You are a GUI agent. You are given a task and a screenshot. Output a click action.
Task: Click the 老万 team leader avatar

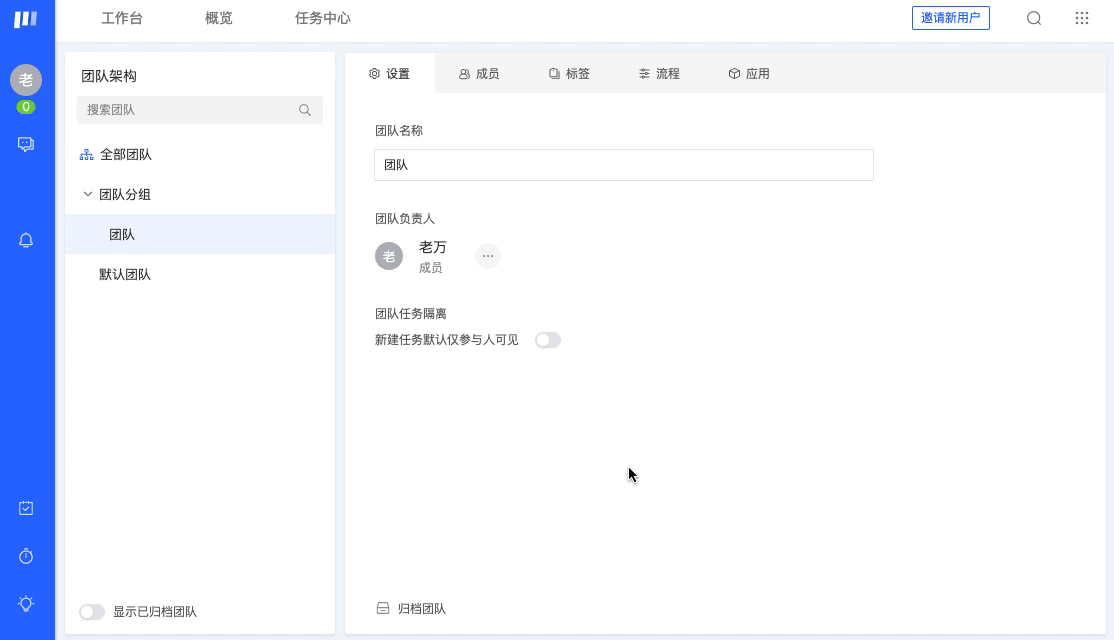tap(389, 256)
